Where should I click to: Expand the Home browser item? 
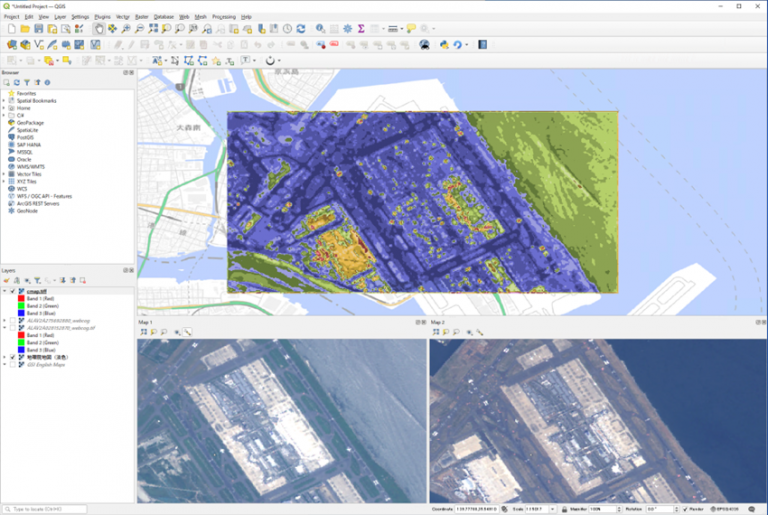[4, 108]
